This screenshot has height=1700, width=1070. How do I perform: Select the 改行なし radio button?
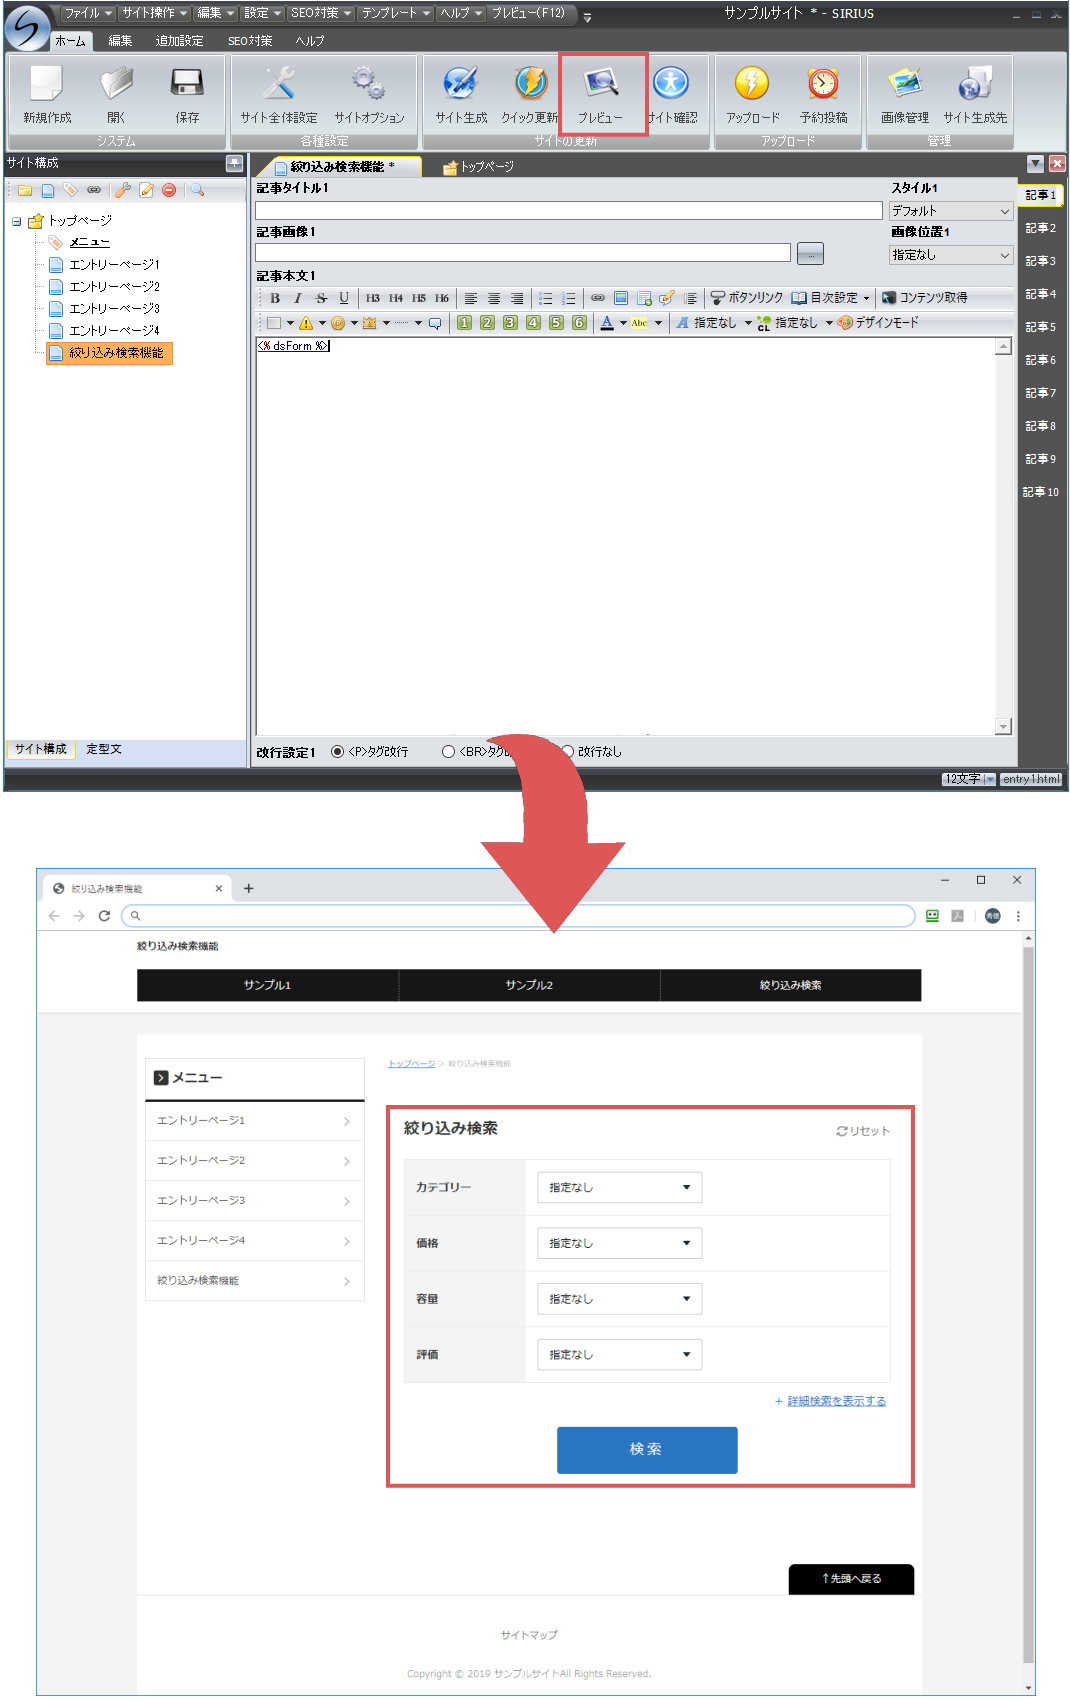[x=567, y=752]
